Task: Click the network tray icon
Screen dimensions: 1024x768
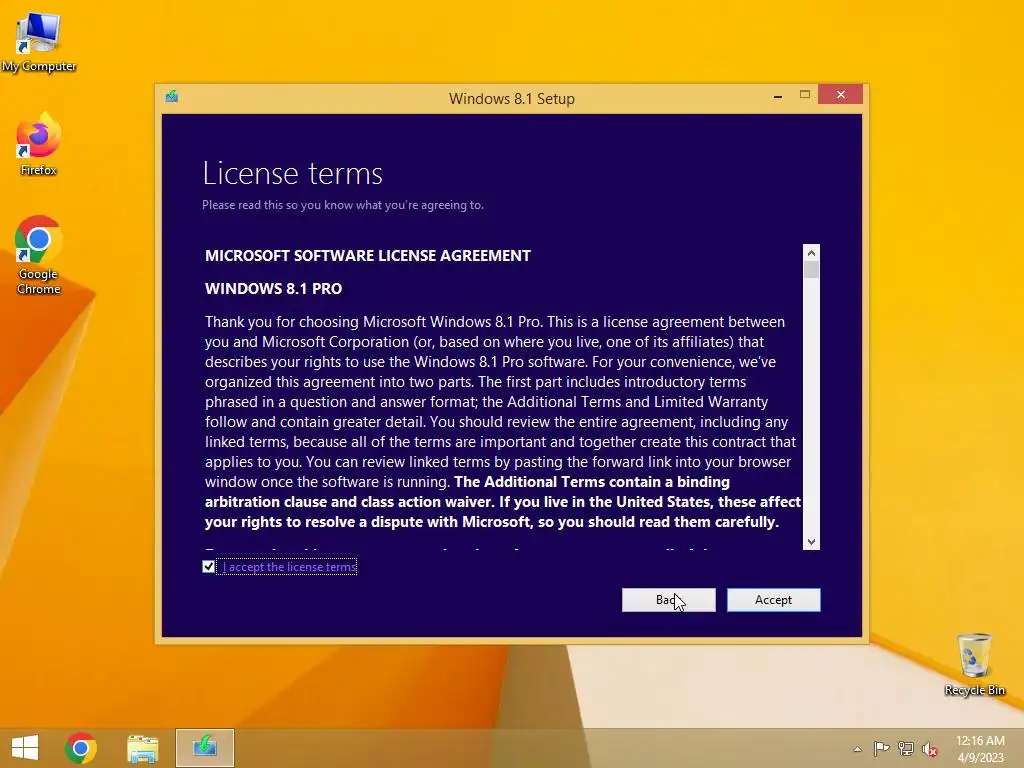Action: [x=906, y=749]
